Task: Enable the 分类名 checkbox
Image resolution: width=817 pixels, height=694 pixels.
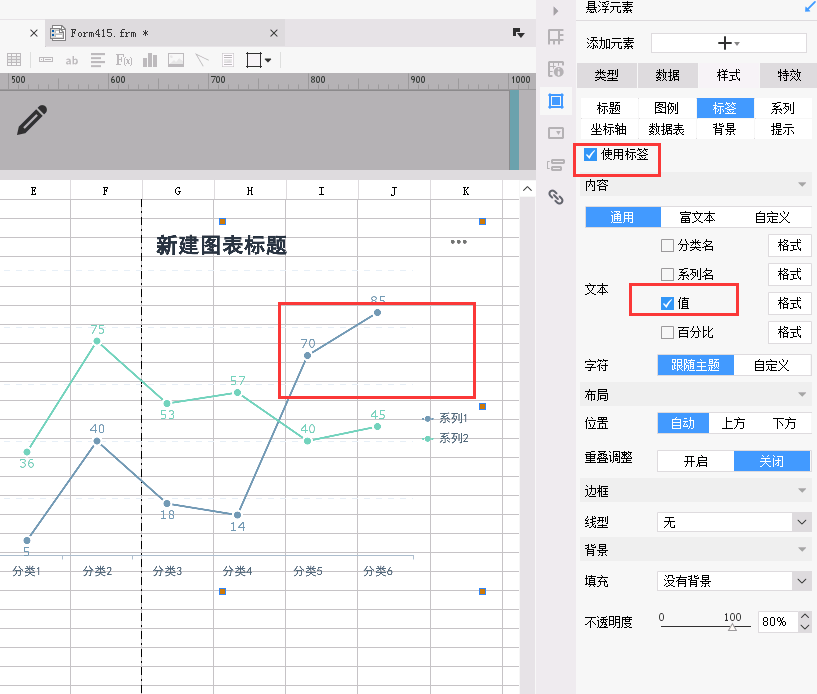Action: [x=668, y=245]
